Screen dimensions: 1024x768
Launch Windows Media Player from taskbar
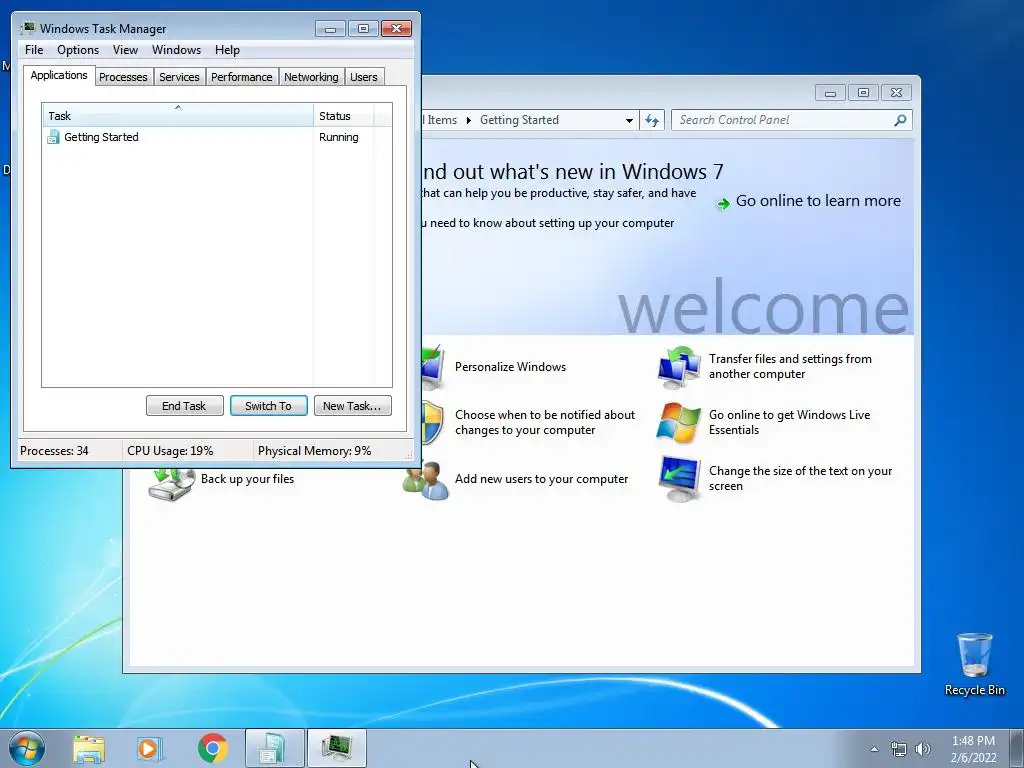coord(150,748)
